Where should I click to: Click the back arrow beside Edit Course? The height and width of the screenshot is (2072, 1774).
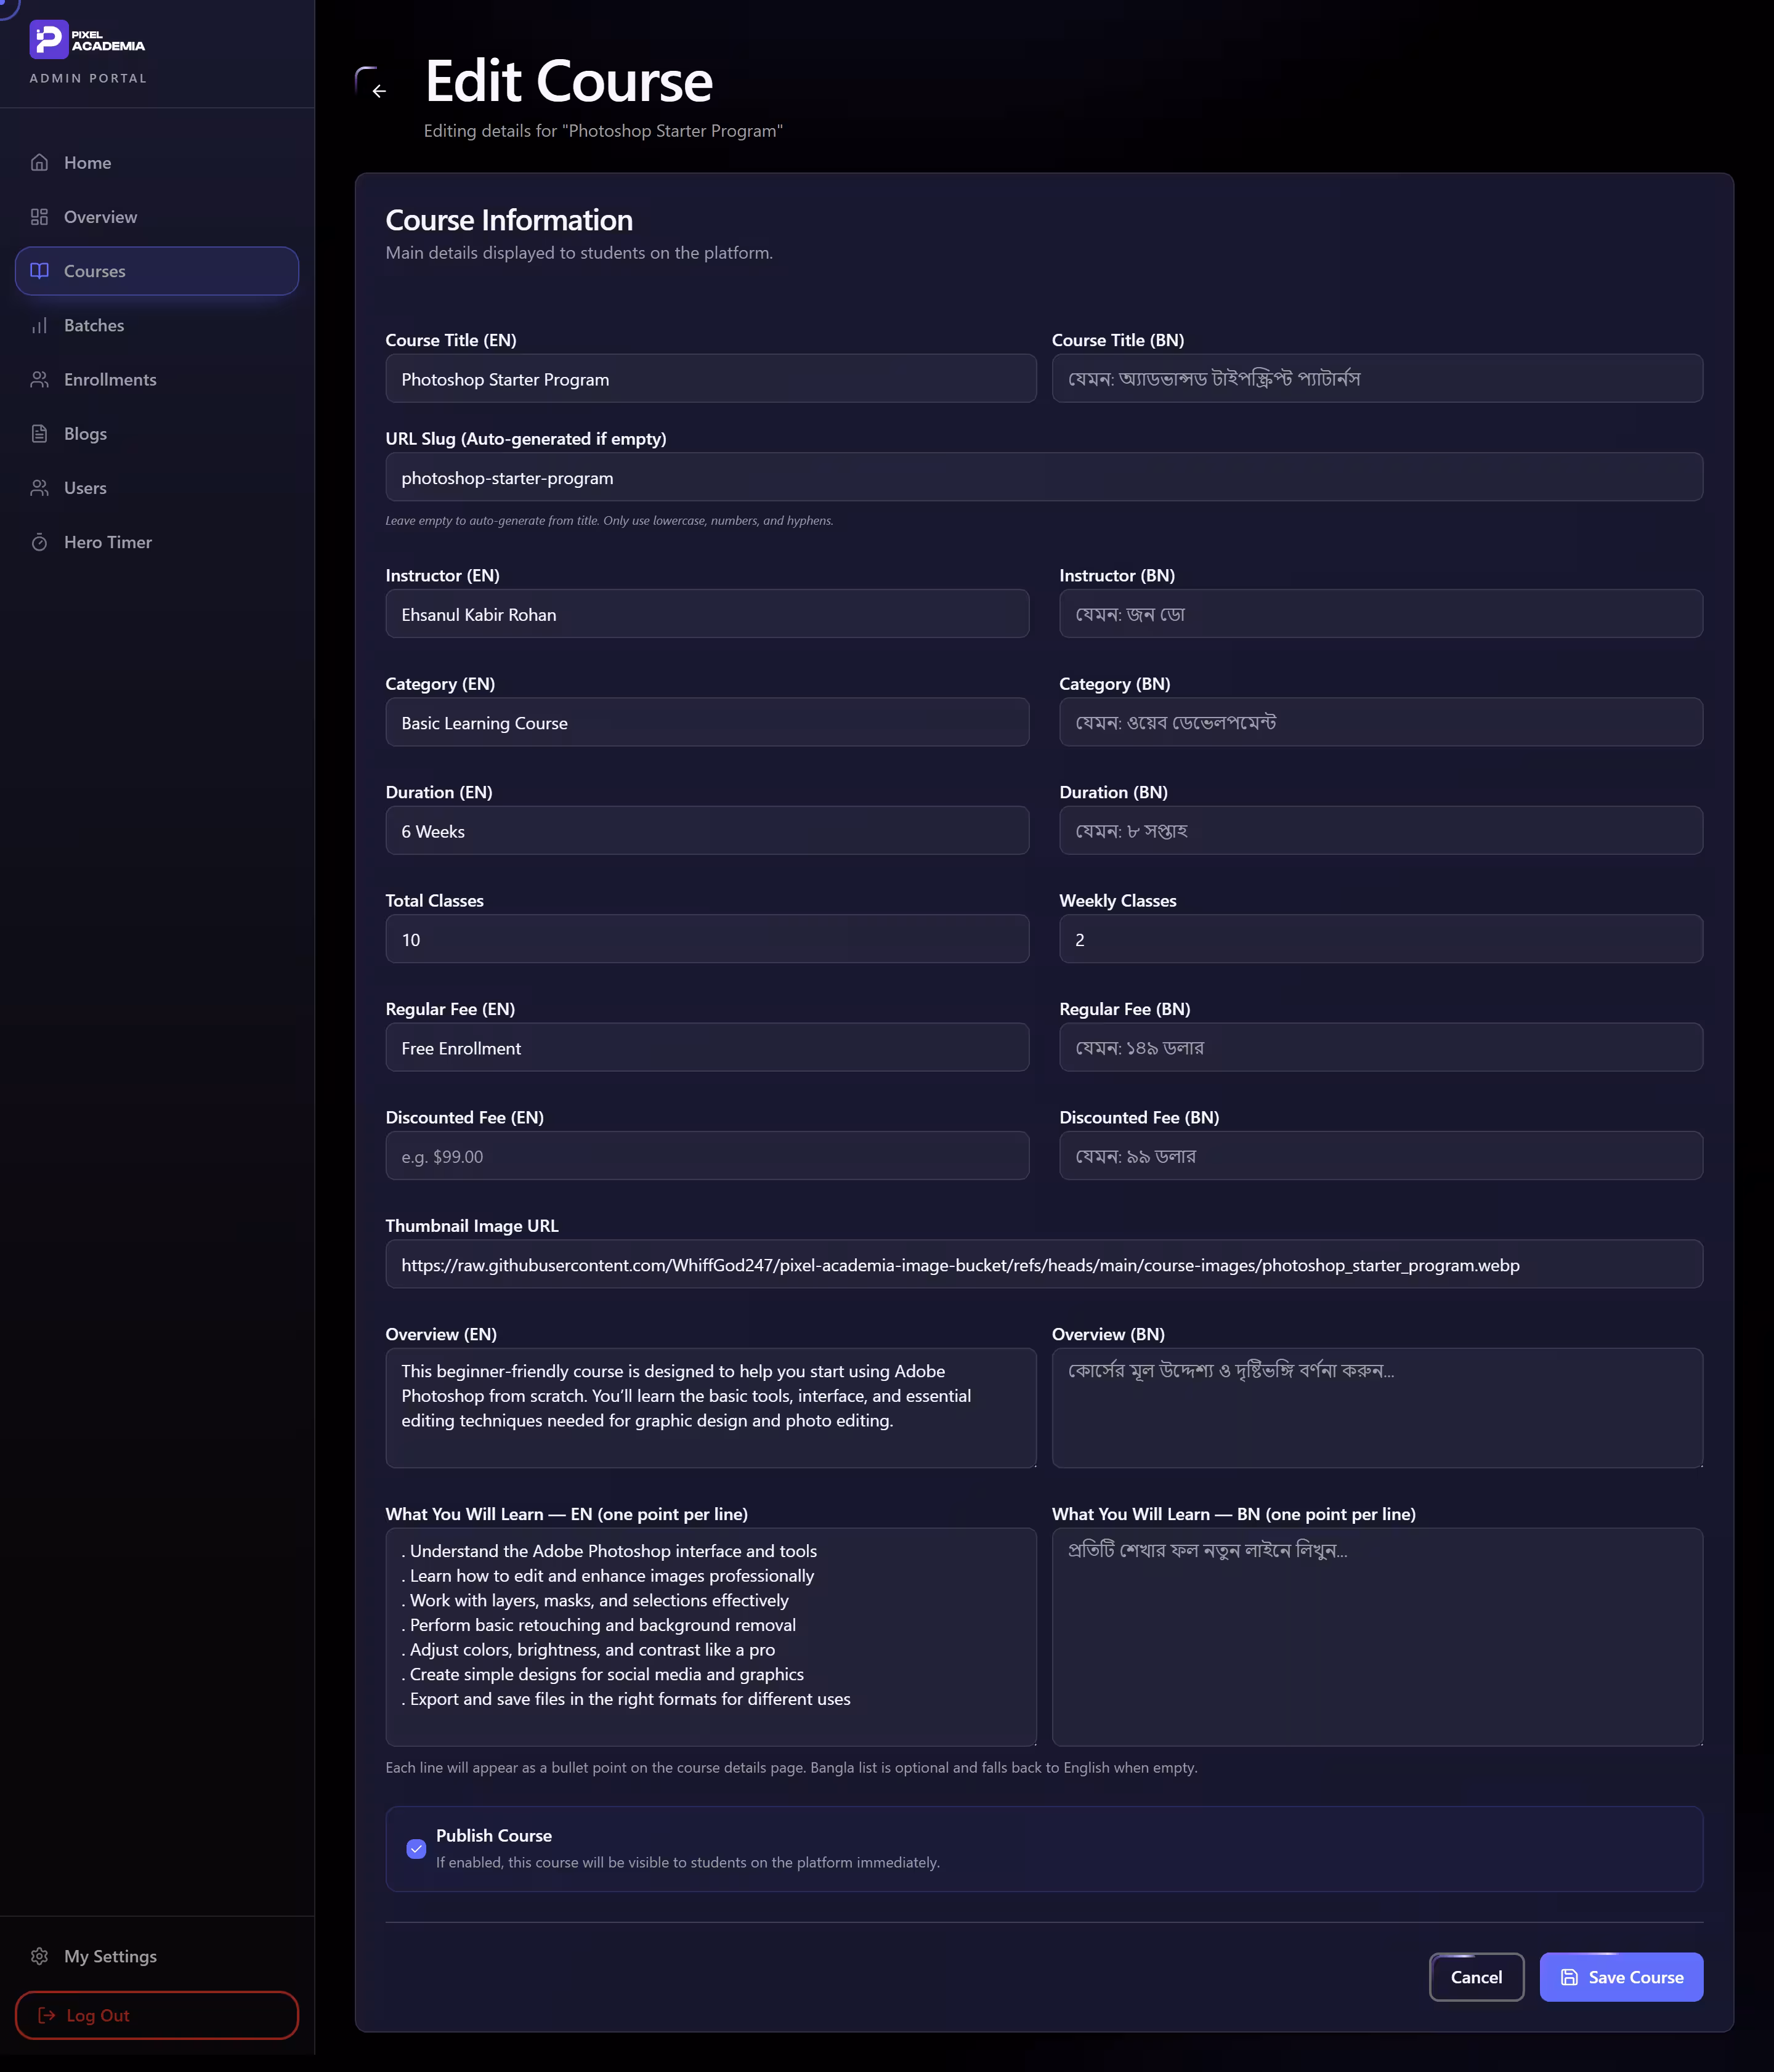click(379, 91)
